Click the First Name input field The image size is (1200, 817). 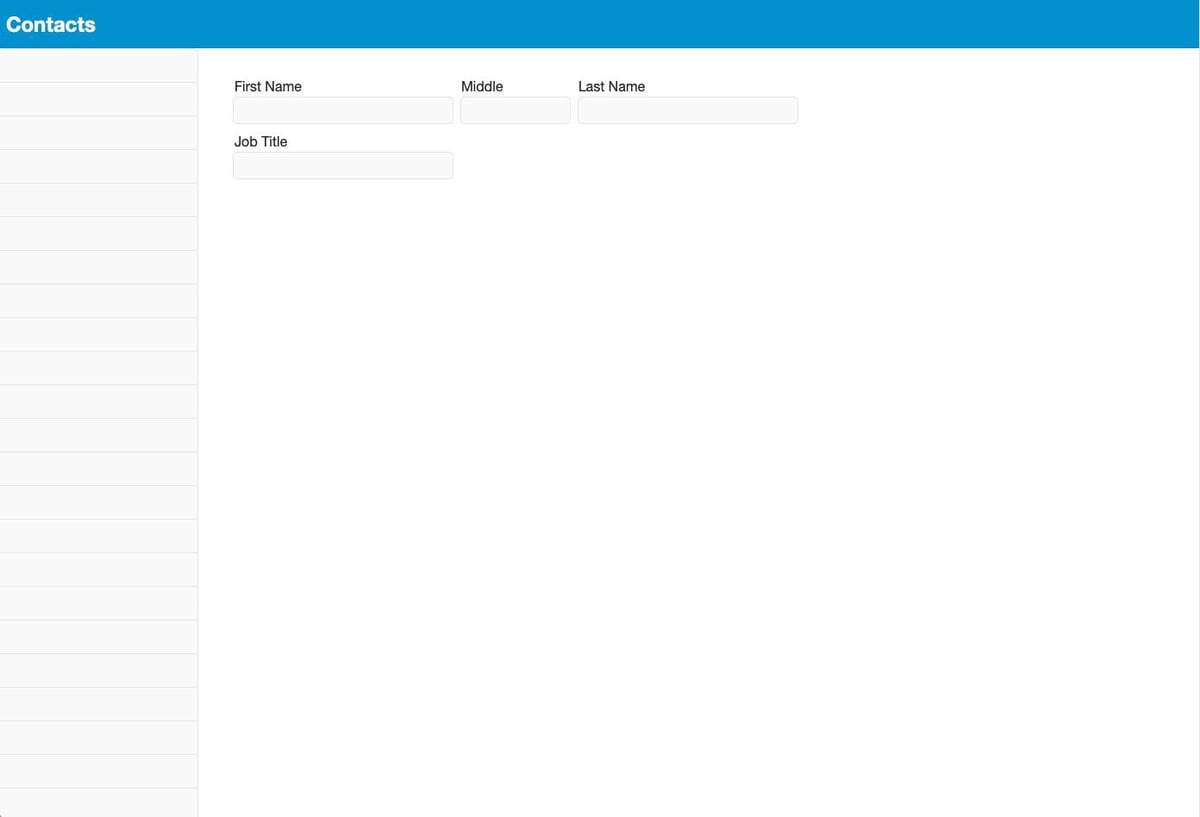click(343, 110)
